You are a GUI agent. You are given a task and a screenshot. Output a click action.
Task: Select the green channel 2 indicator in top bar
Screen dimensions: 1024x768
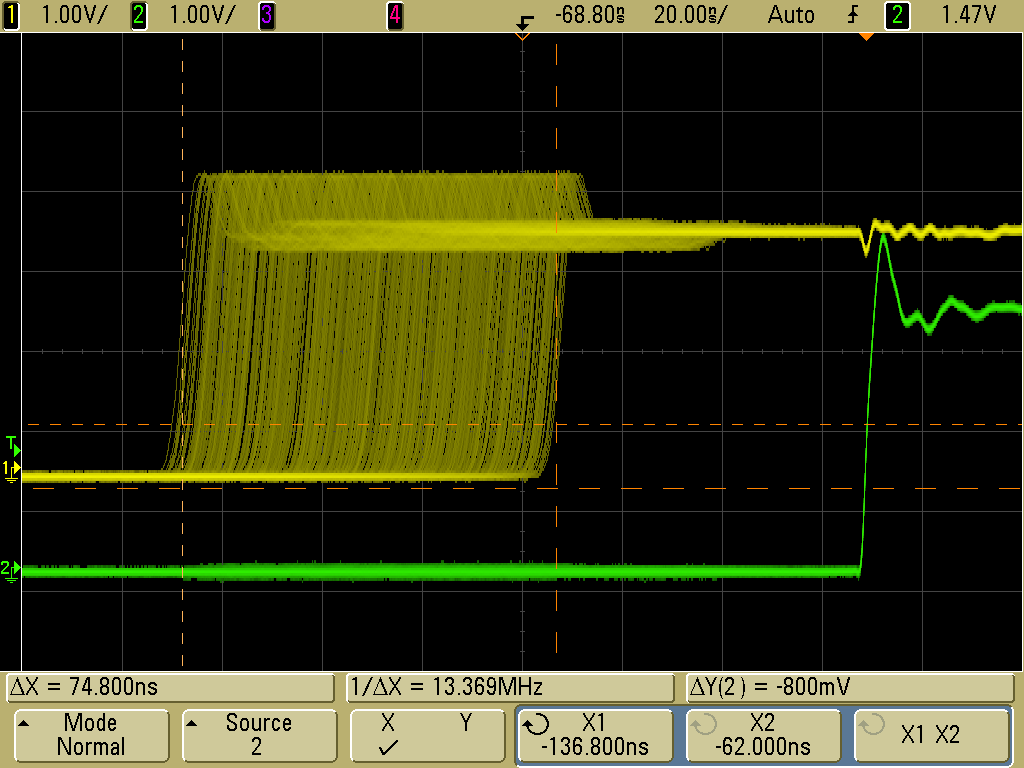[138, 16]
